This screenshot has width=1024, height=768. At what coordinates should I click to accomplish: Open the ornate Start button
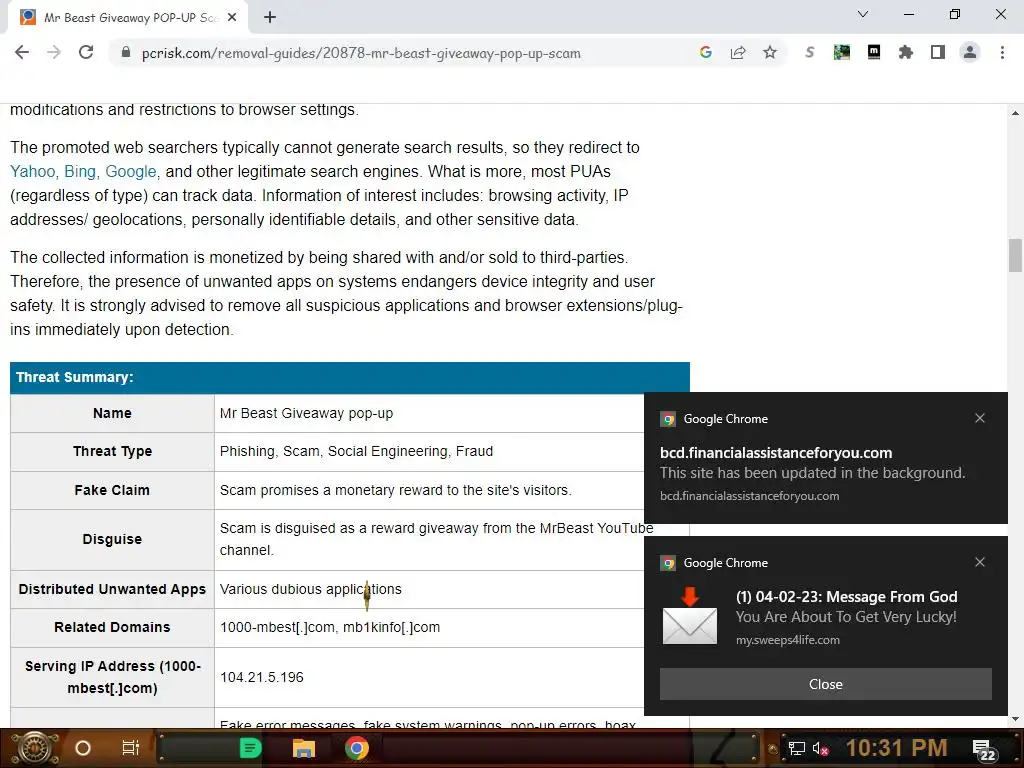coord(35,748)
